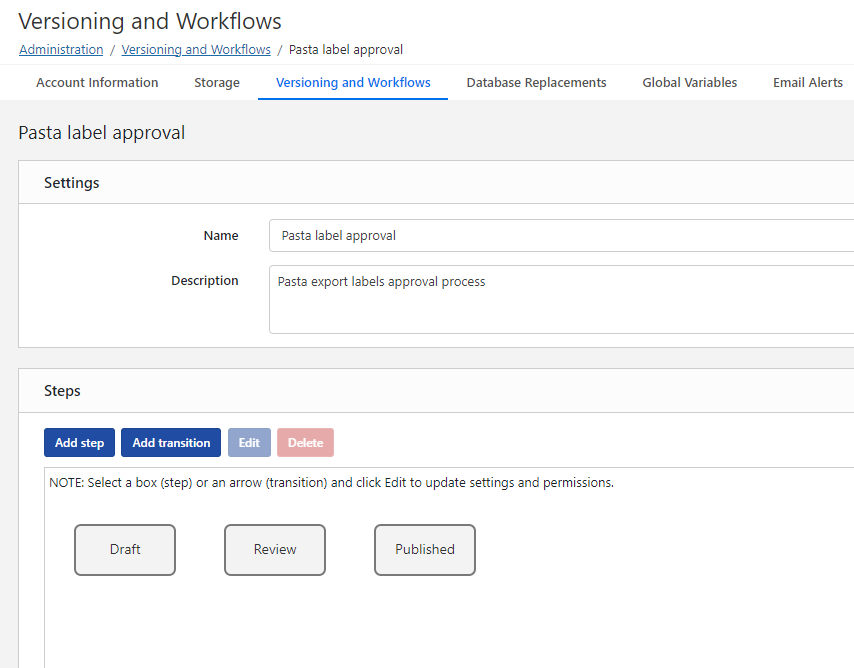Screen dimensions: 854x668
Task: Click the Administration breadcrumb link
Action: (61, 49)
